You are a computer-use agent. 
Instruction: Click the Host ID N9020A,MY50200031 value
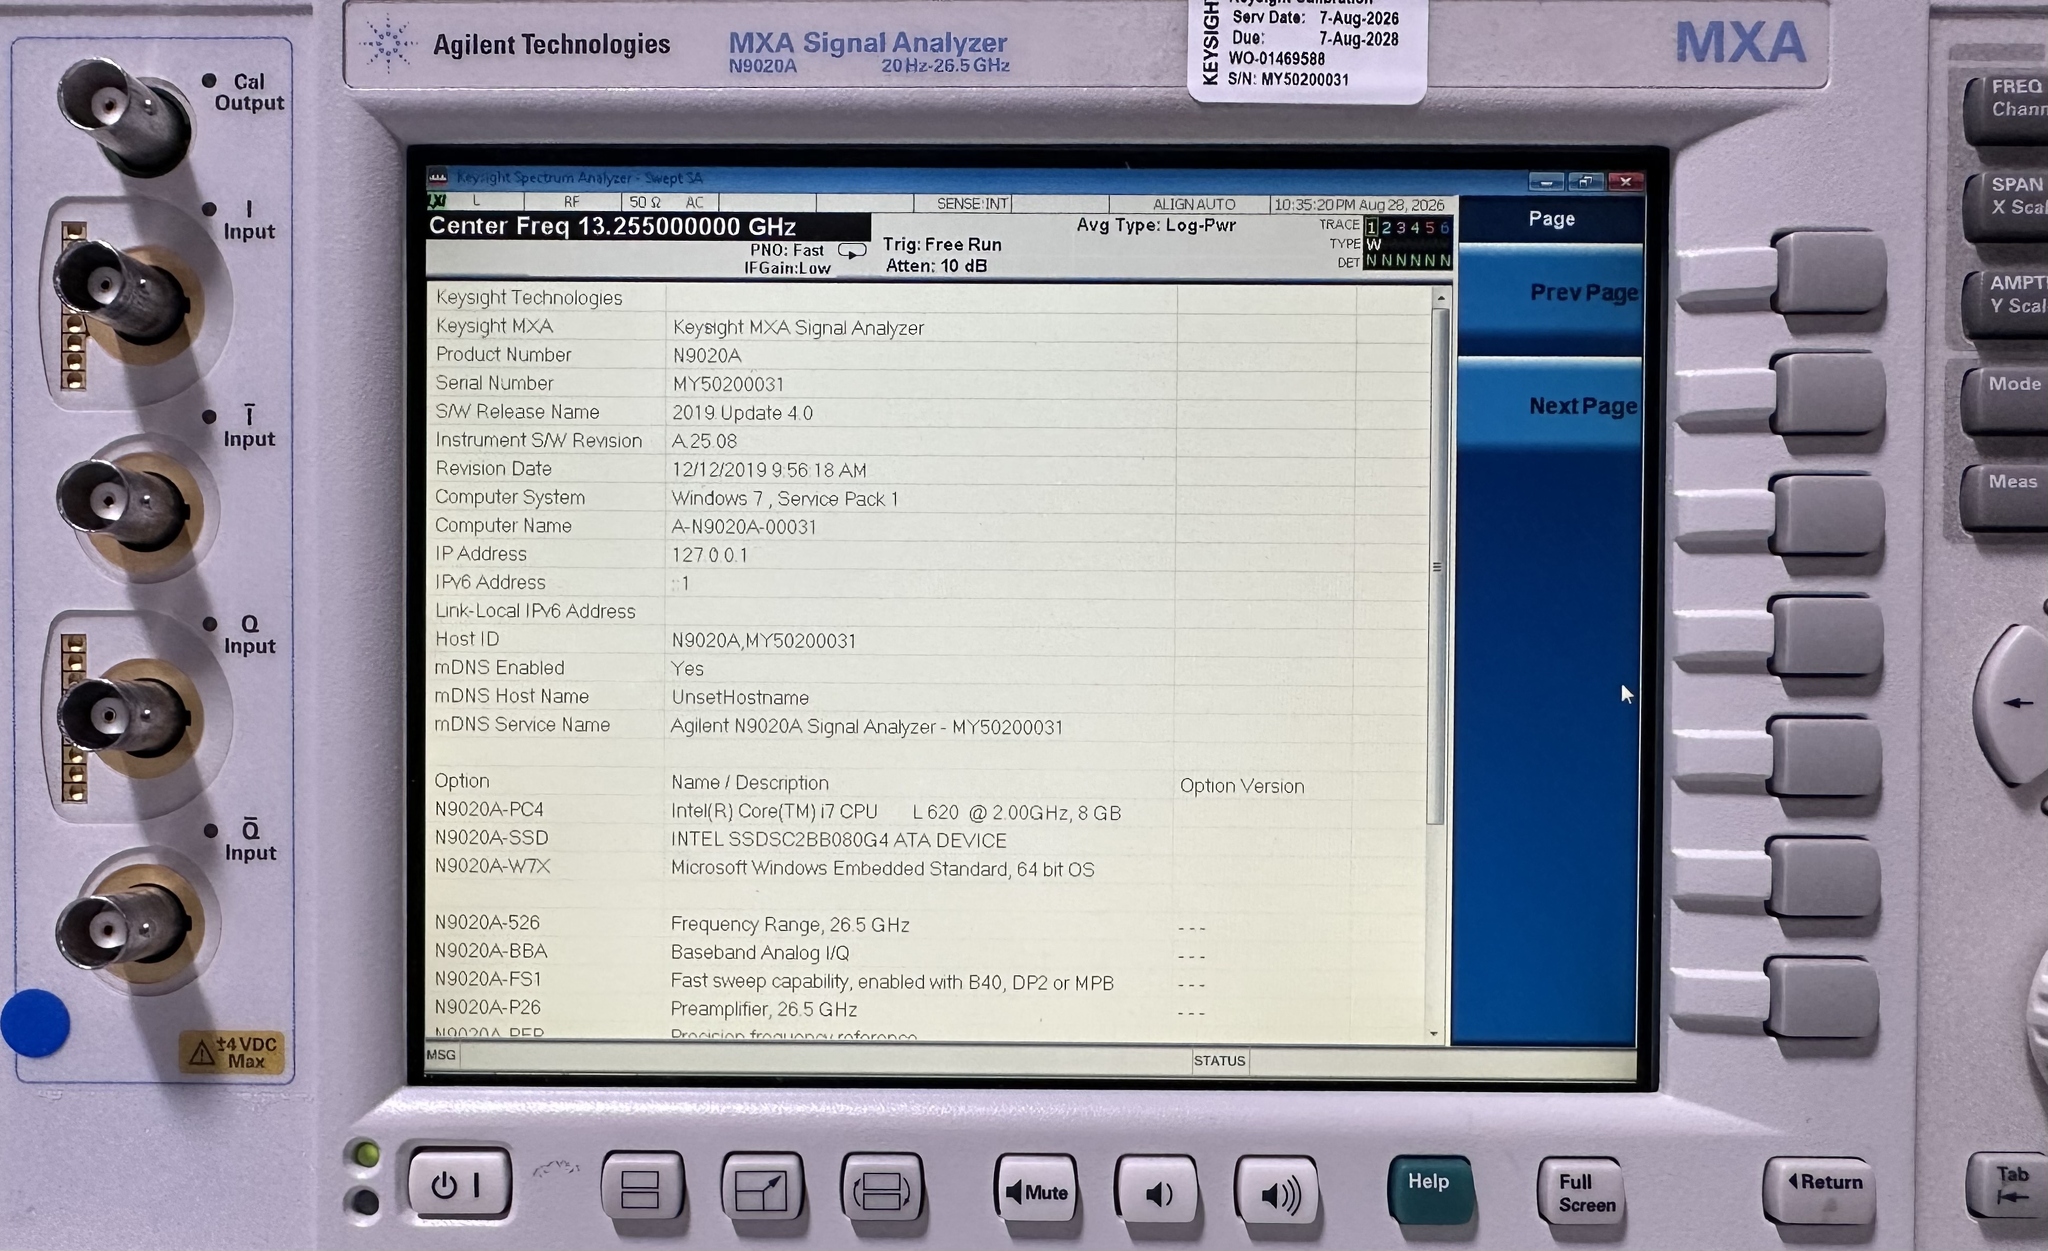click(763, 641)
